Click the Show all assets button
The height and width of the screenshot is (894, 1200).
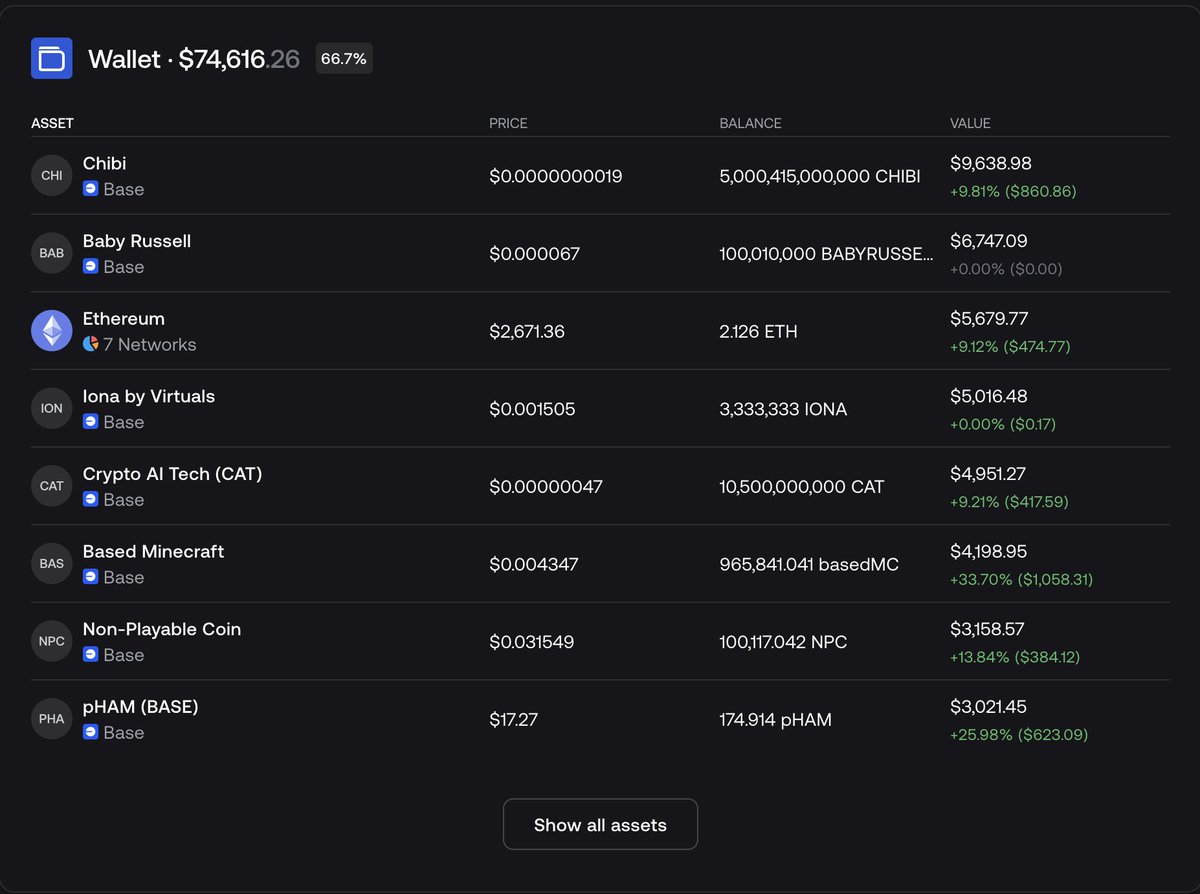pos(600,825)
